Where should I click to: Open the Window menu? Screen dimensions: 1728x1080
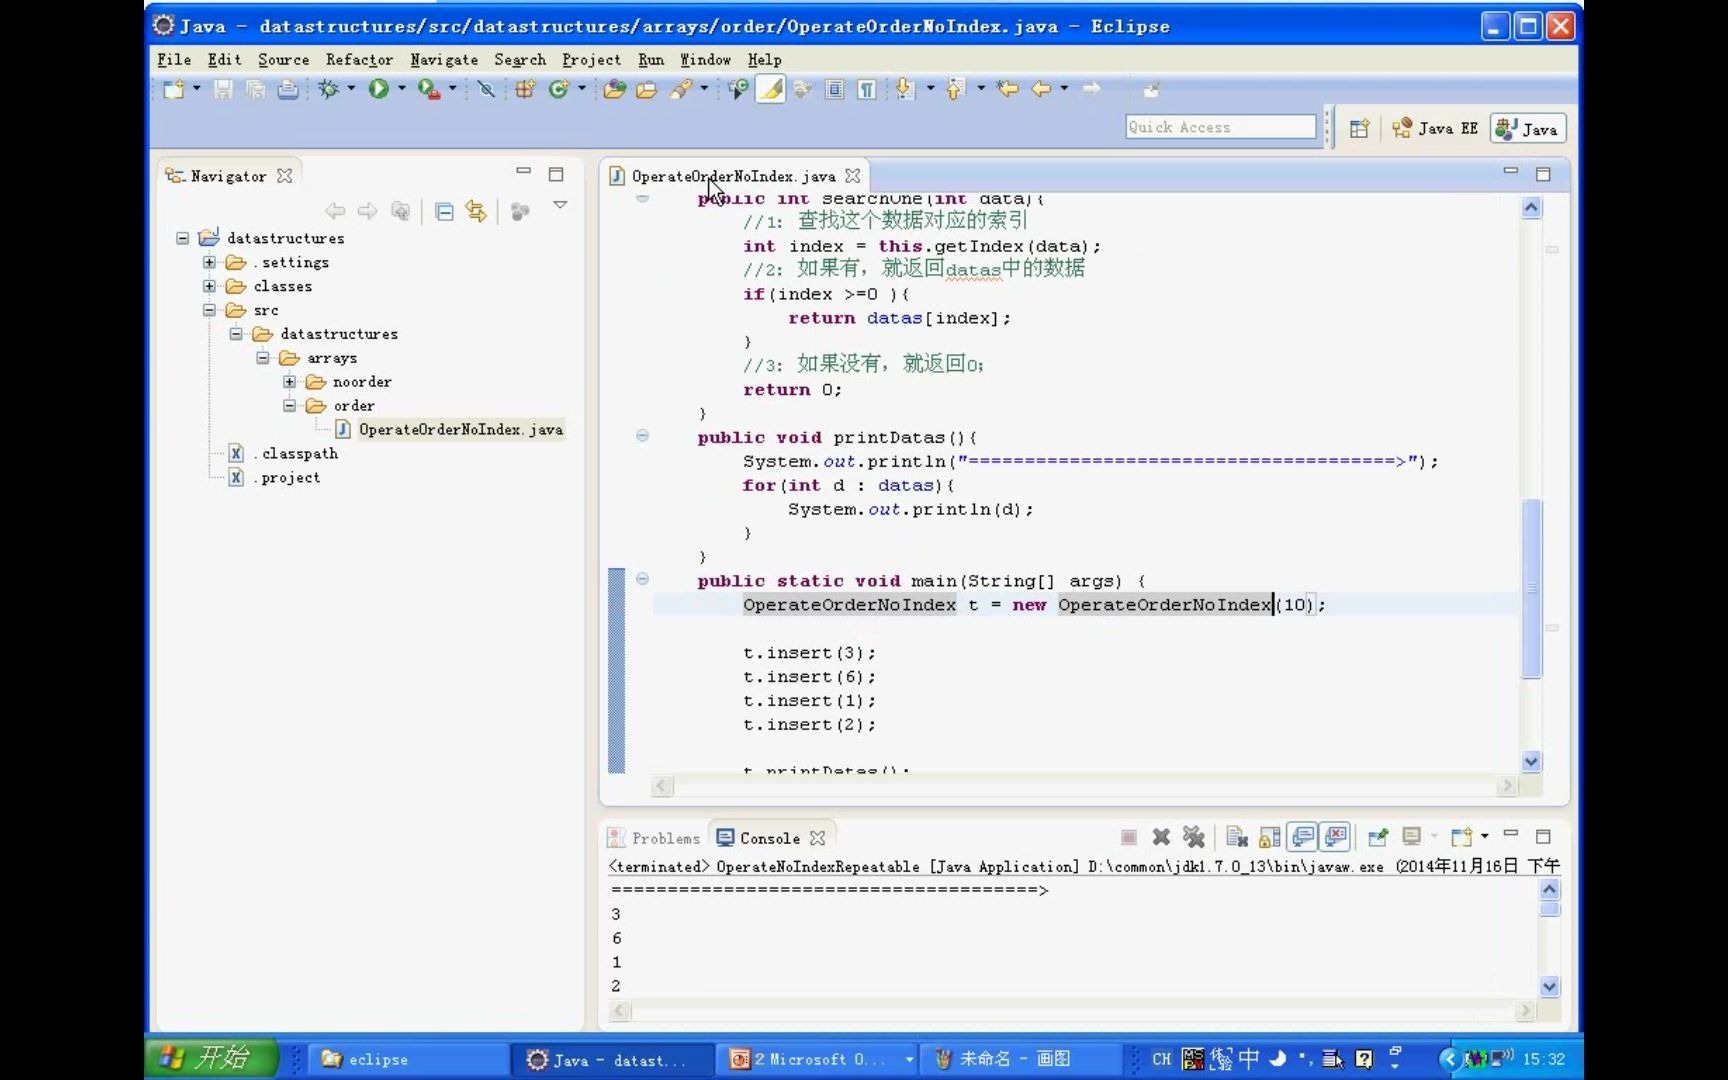tap(705, 60)
